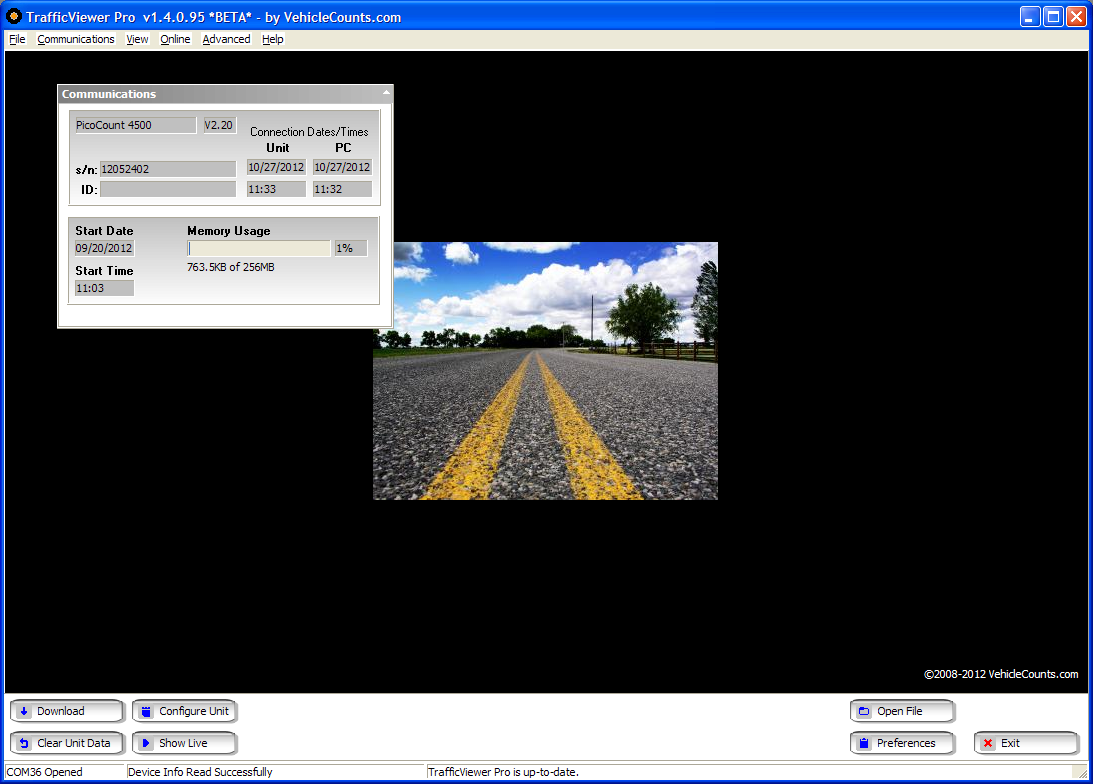Minimize the TrafficViewer Pro window
Image resolution: width=1093 pixels, height=784 pixels.
[1030, 16]
